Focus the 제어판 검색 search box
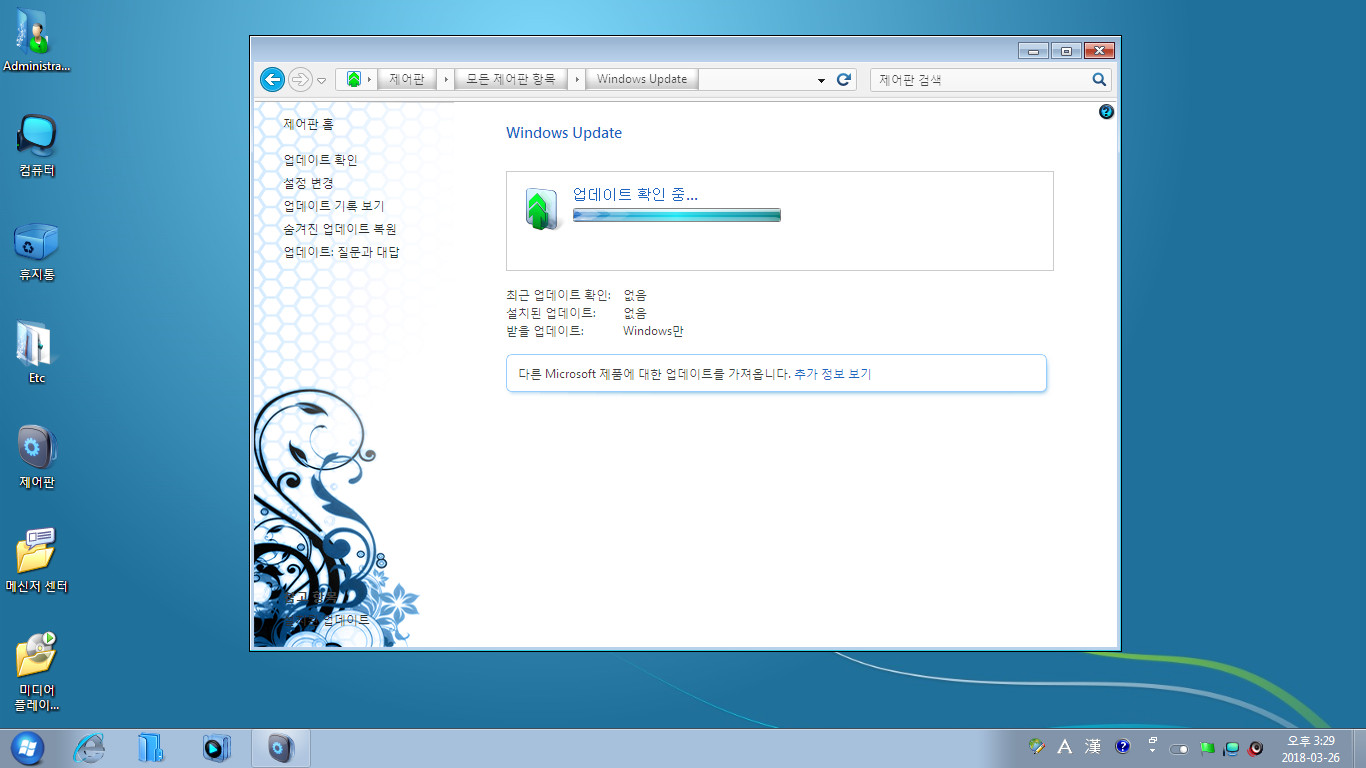This screenshot has width=1366, height=768. tap(980, 80)
